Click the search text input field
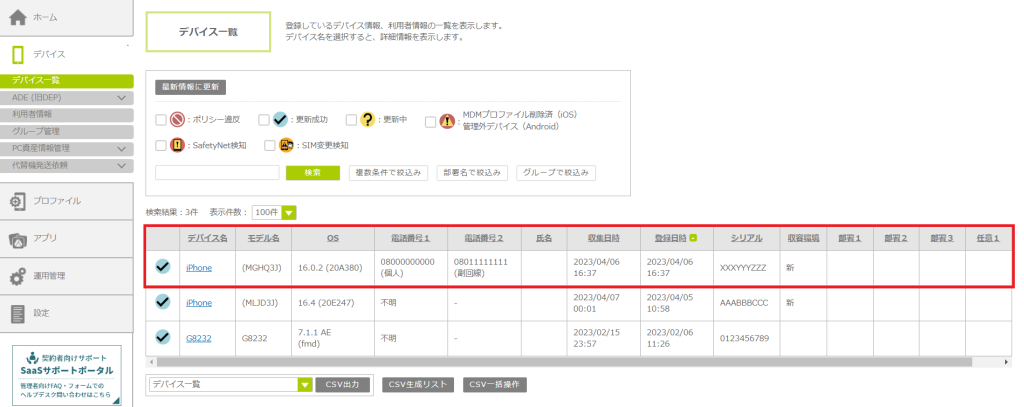Image resolution: width=1024 pixels, height=407 pixels. [217, 173]
